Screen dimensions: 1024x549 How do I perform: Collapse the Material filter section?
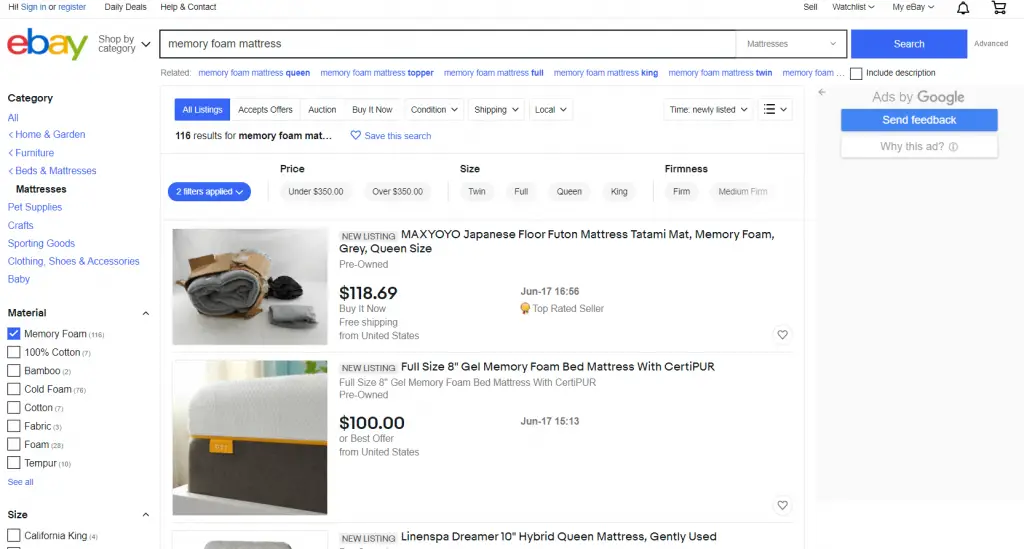[146, 313]
